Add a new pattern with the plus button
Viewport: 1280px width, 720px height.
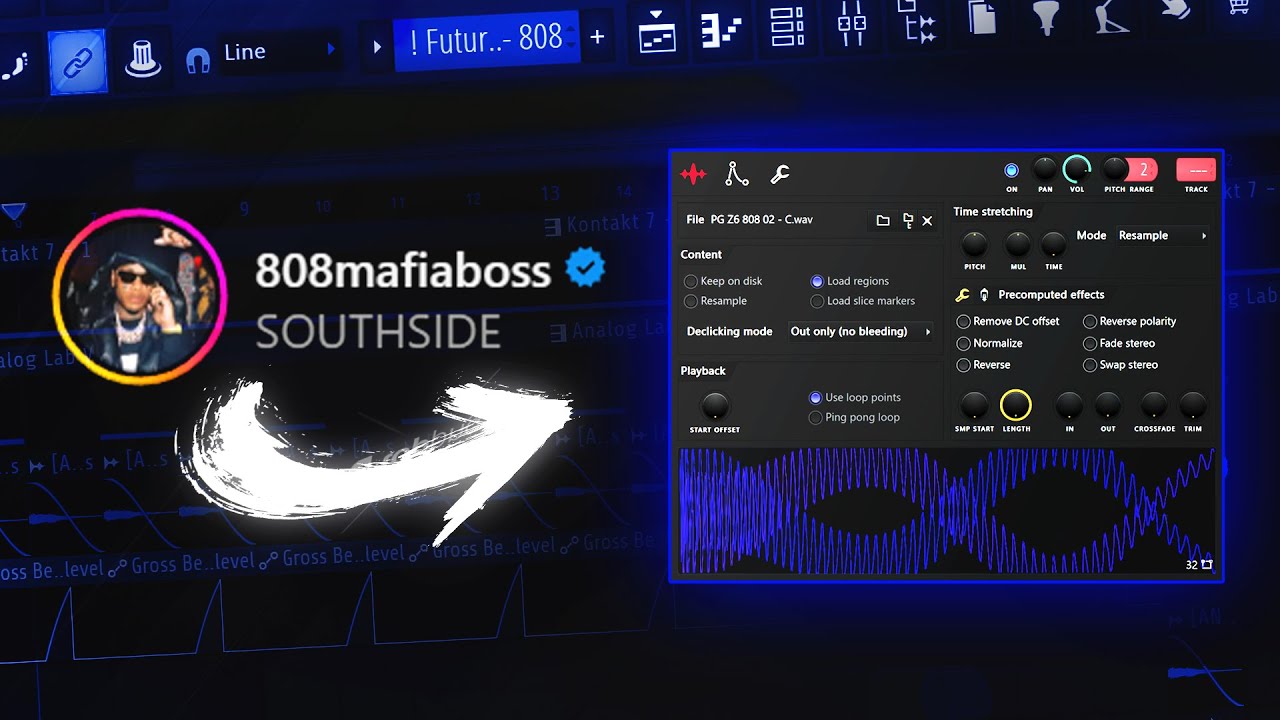pyautogui.click(x=597, y=37)
